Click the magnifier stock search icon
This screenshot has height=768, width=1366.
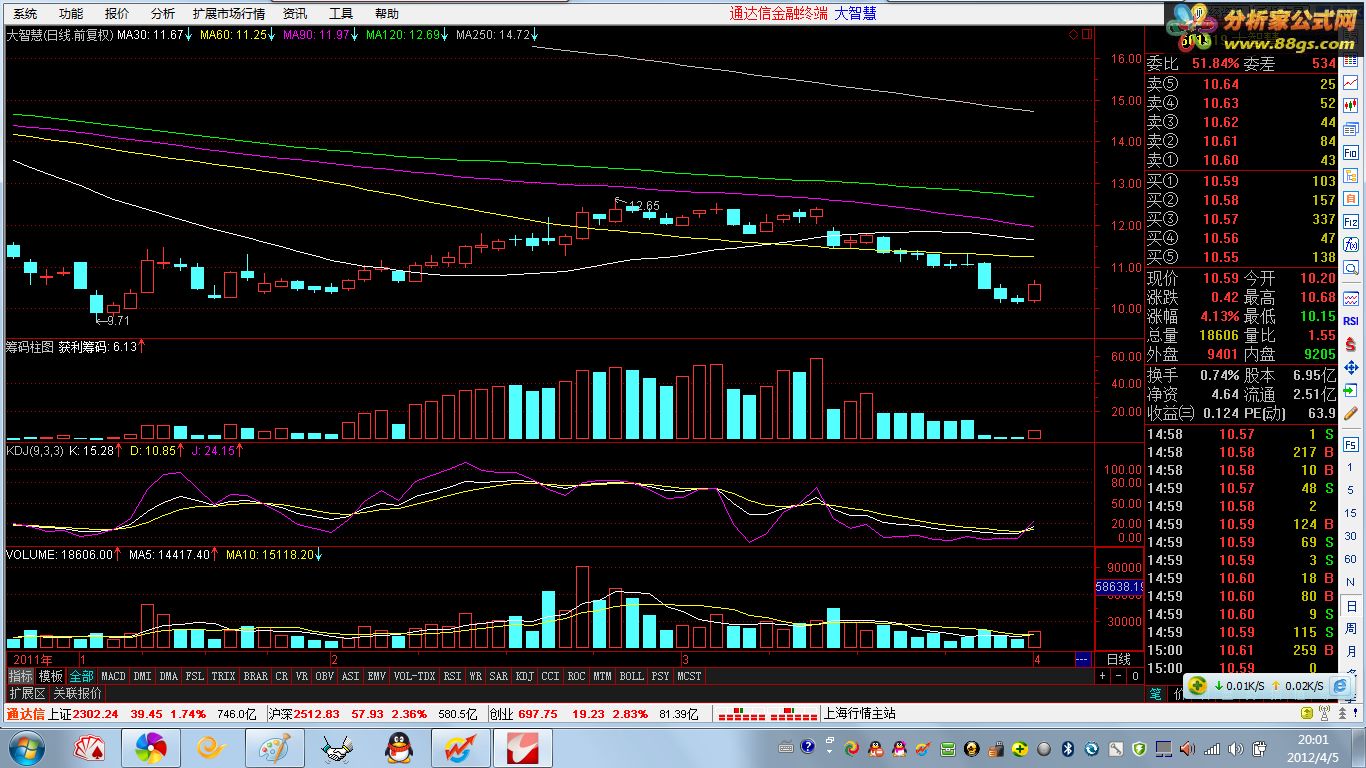(x=1351, y=268)
